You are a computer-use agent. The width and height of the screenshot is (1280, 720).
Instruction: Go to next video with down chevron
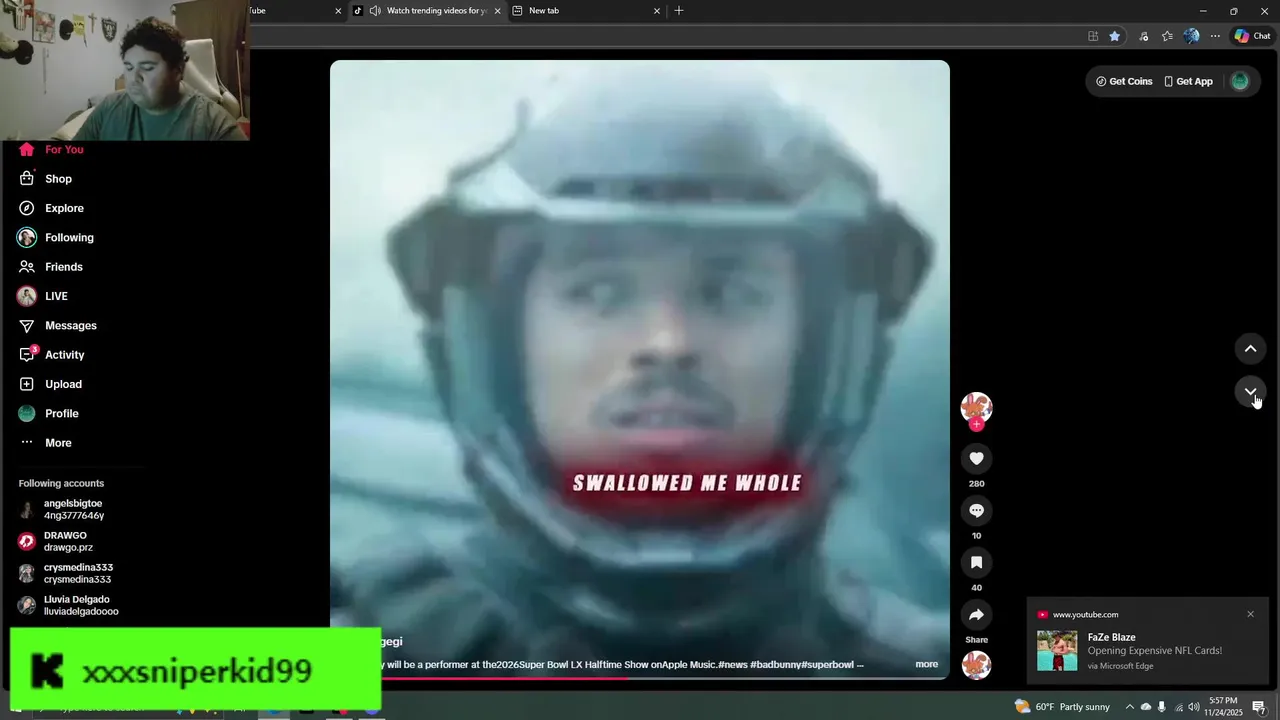click(x=1250, y=392)
